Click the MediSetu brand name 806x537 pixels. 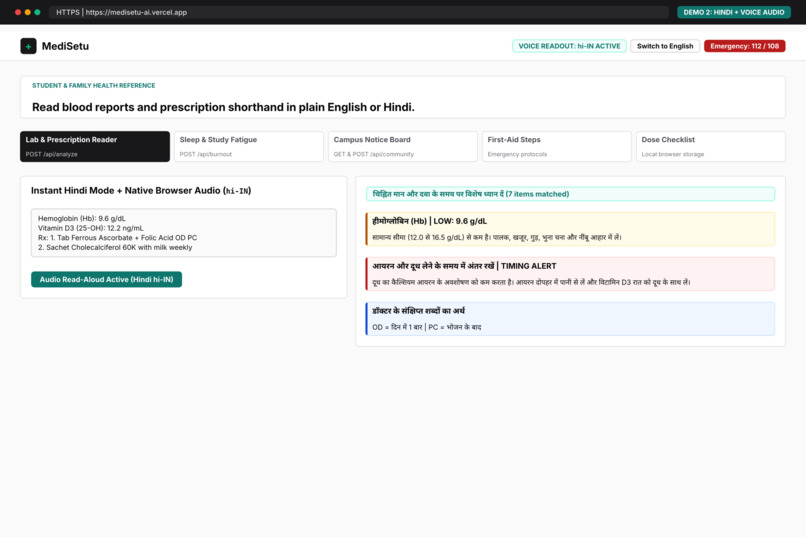click(x=65, y=46)
